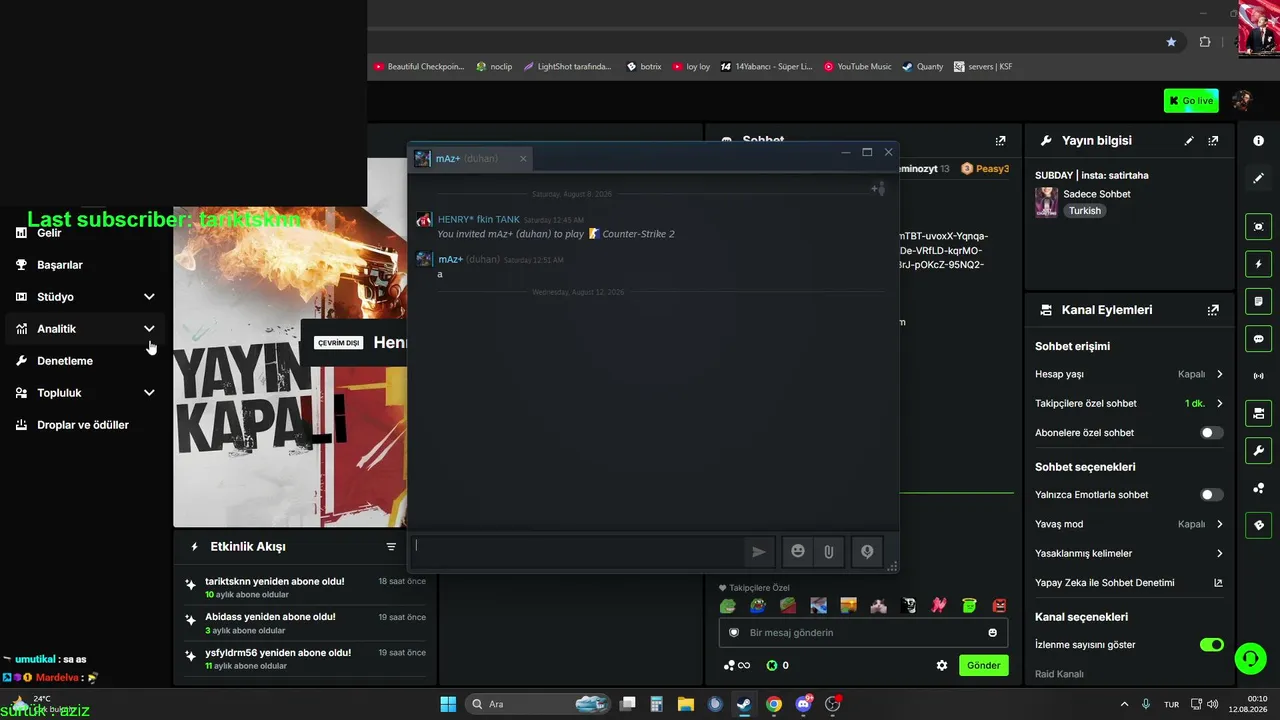Open the profile avatar next to Go live

(x=1242, y=100)
